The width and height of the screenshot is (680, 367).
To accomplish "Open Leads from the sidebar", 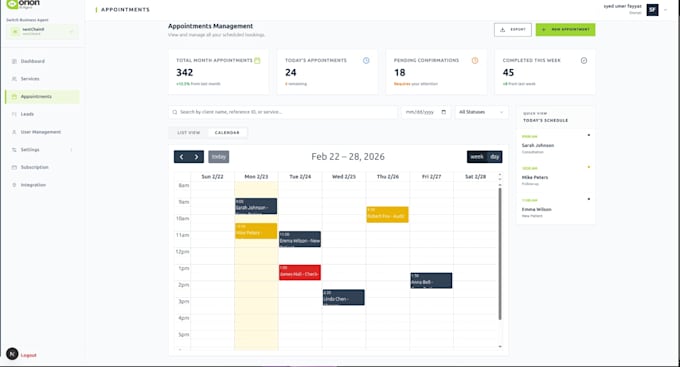I will coord(42,114).
